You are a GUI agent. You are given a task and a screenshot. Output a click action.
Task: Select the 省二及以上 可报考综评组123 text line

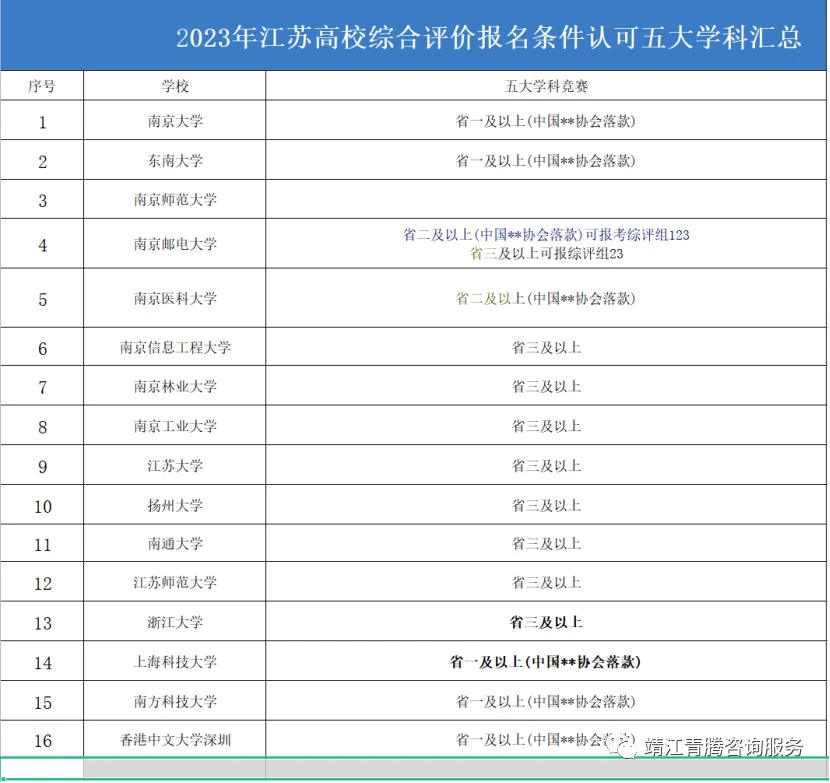tap(546, 235)
